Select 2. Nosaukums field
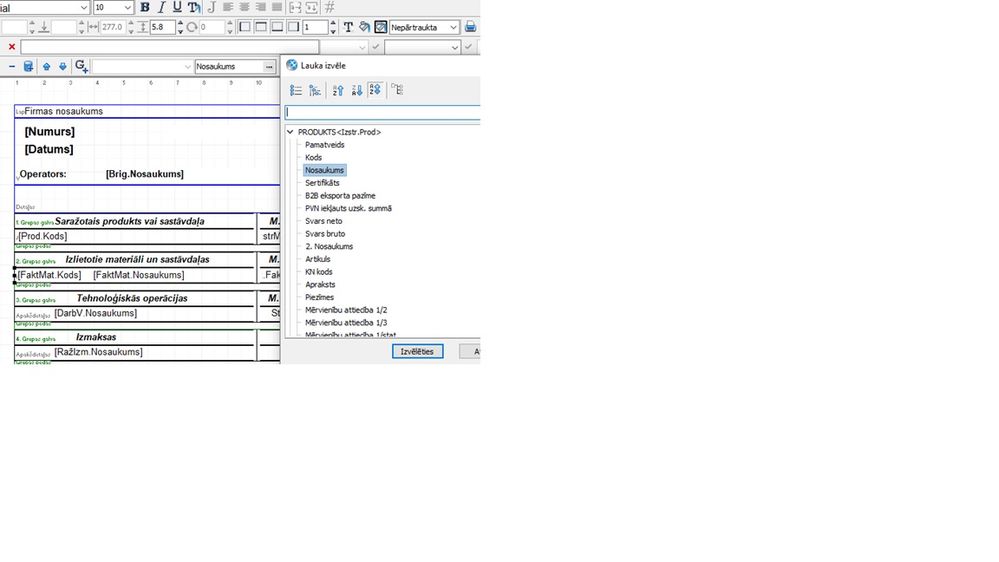Screen dimensions: 999x562 329,247
